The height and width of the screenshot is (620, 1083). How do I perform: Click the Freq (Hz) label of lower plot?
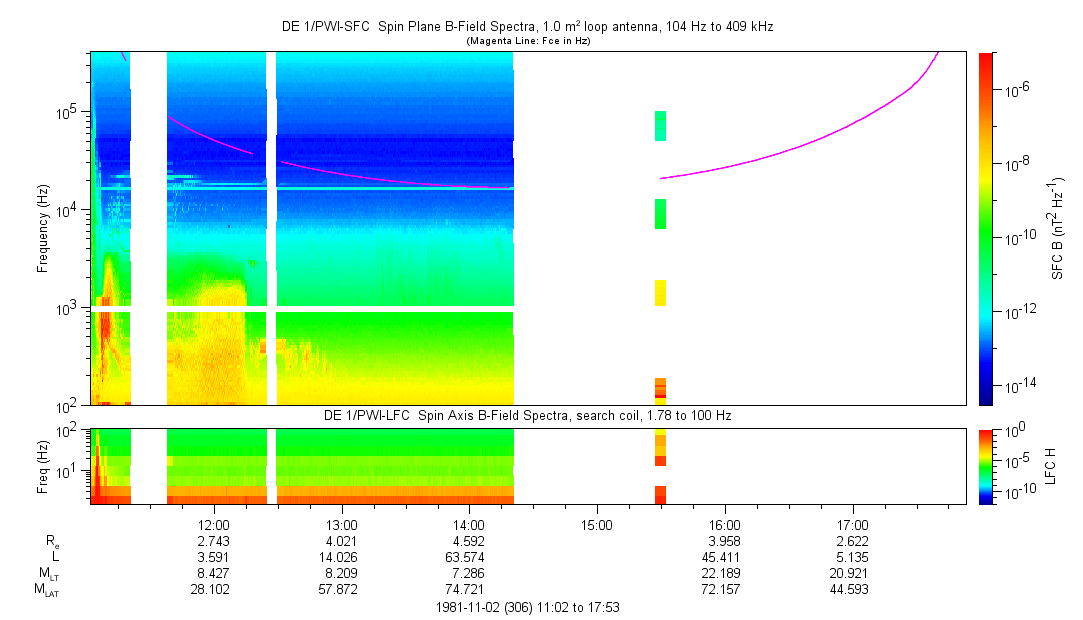(43, 465)
